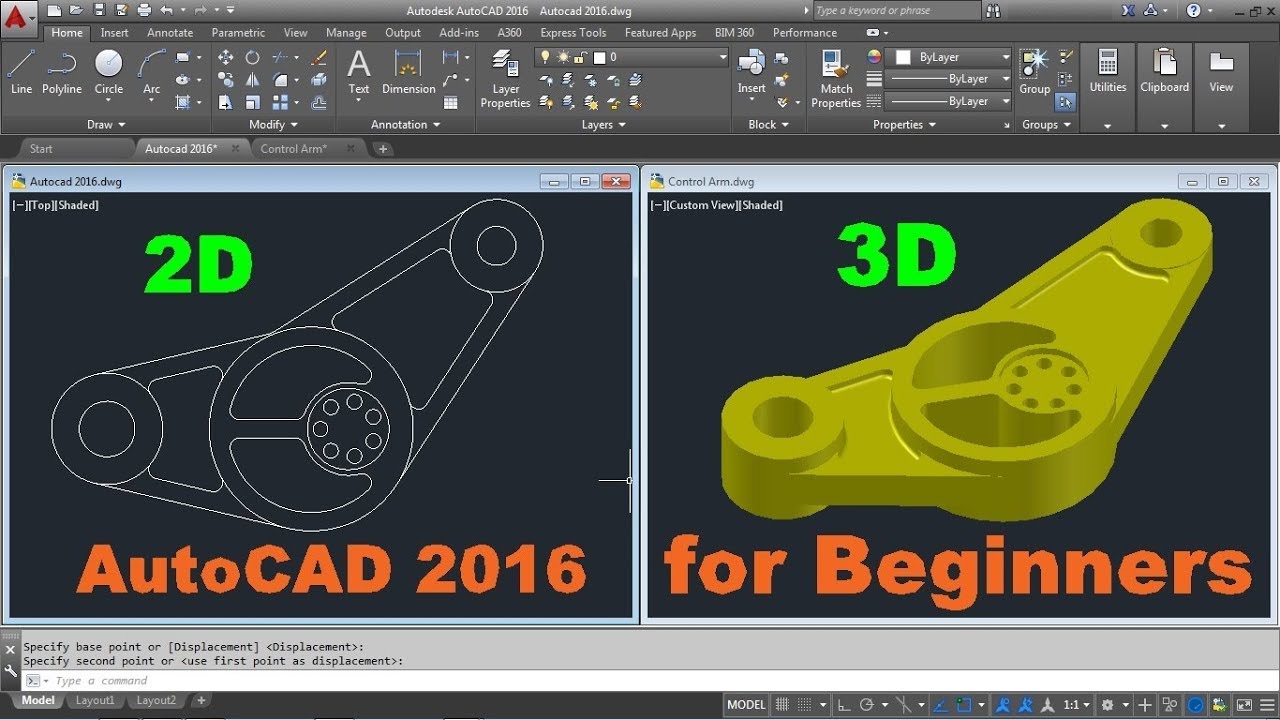The width and height of the screenshot is (1280, 720).
Task: Expand the Layers panel
Action: (x=604, y=125)
